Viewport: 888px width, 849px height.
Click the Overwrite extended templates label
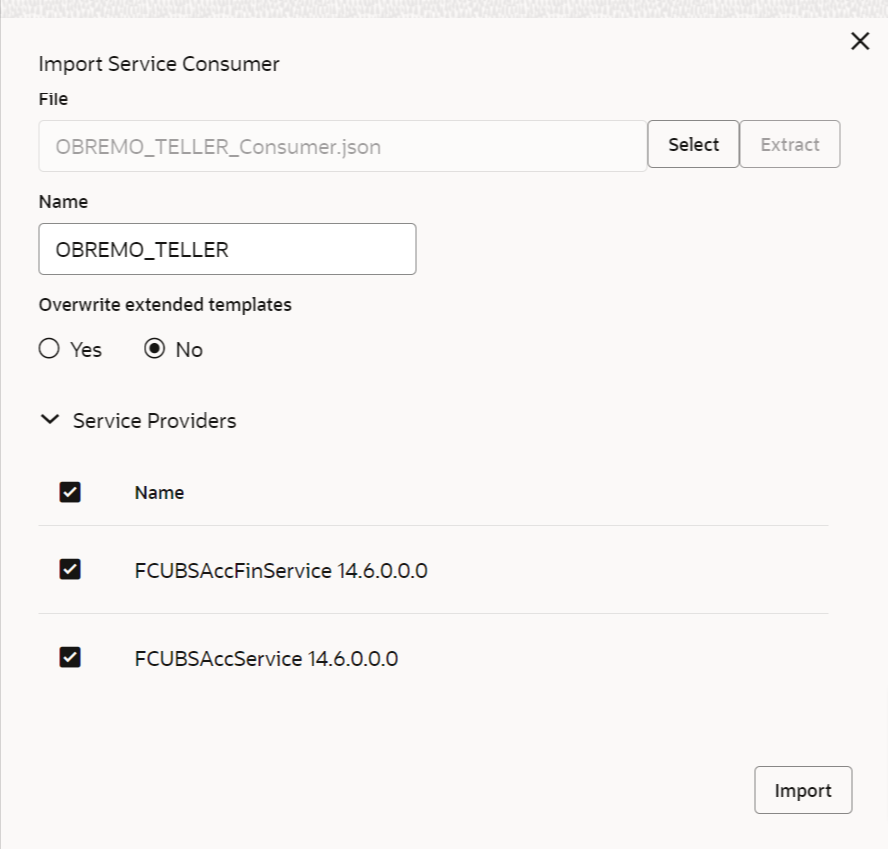coord(165,305)
